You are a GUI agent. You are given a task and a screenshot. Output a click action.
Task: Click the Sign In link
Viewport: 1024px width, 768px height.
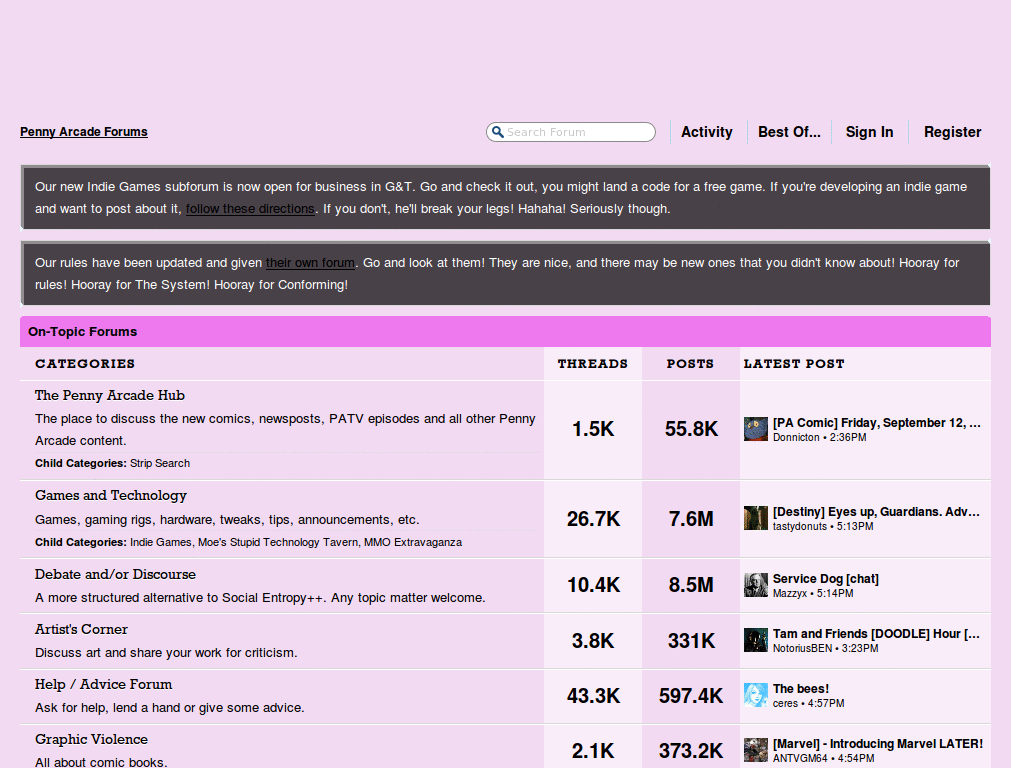(x=869, y=132)
